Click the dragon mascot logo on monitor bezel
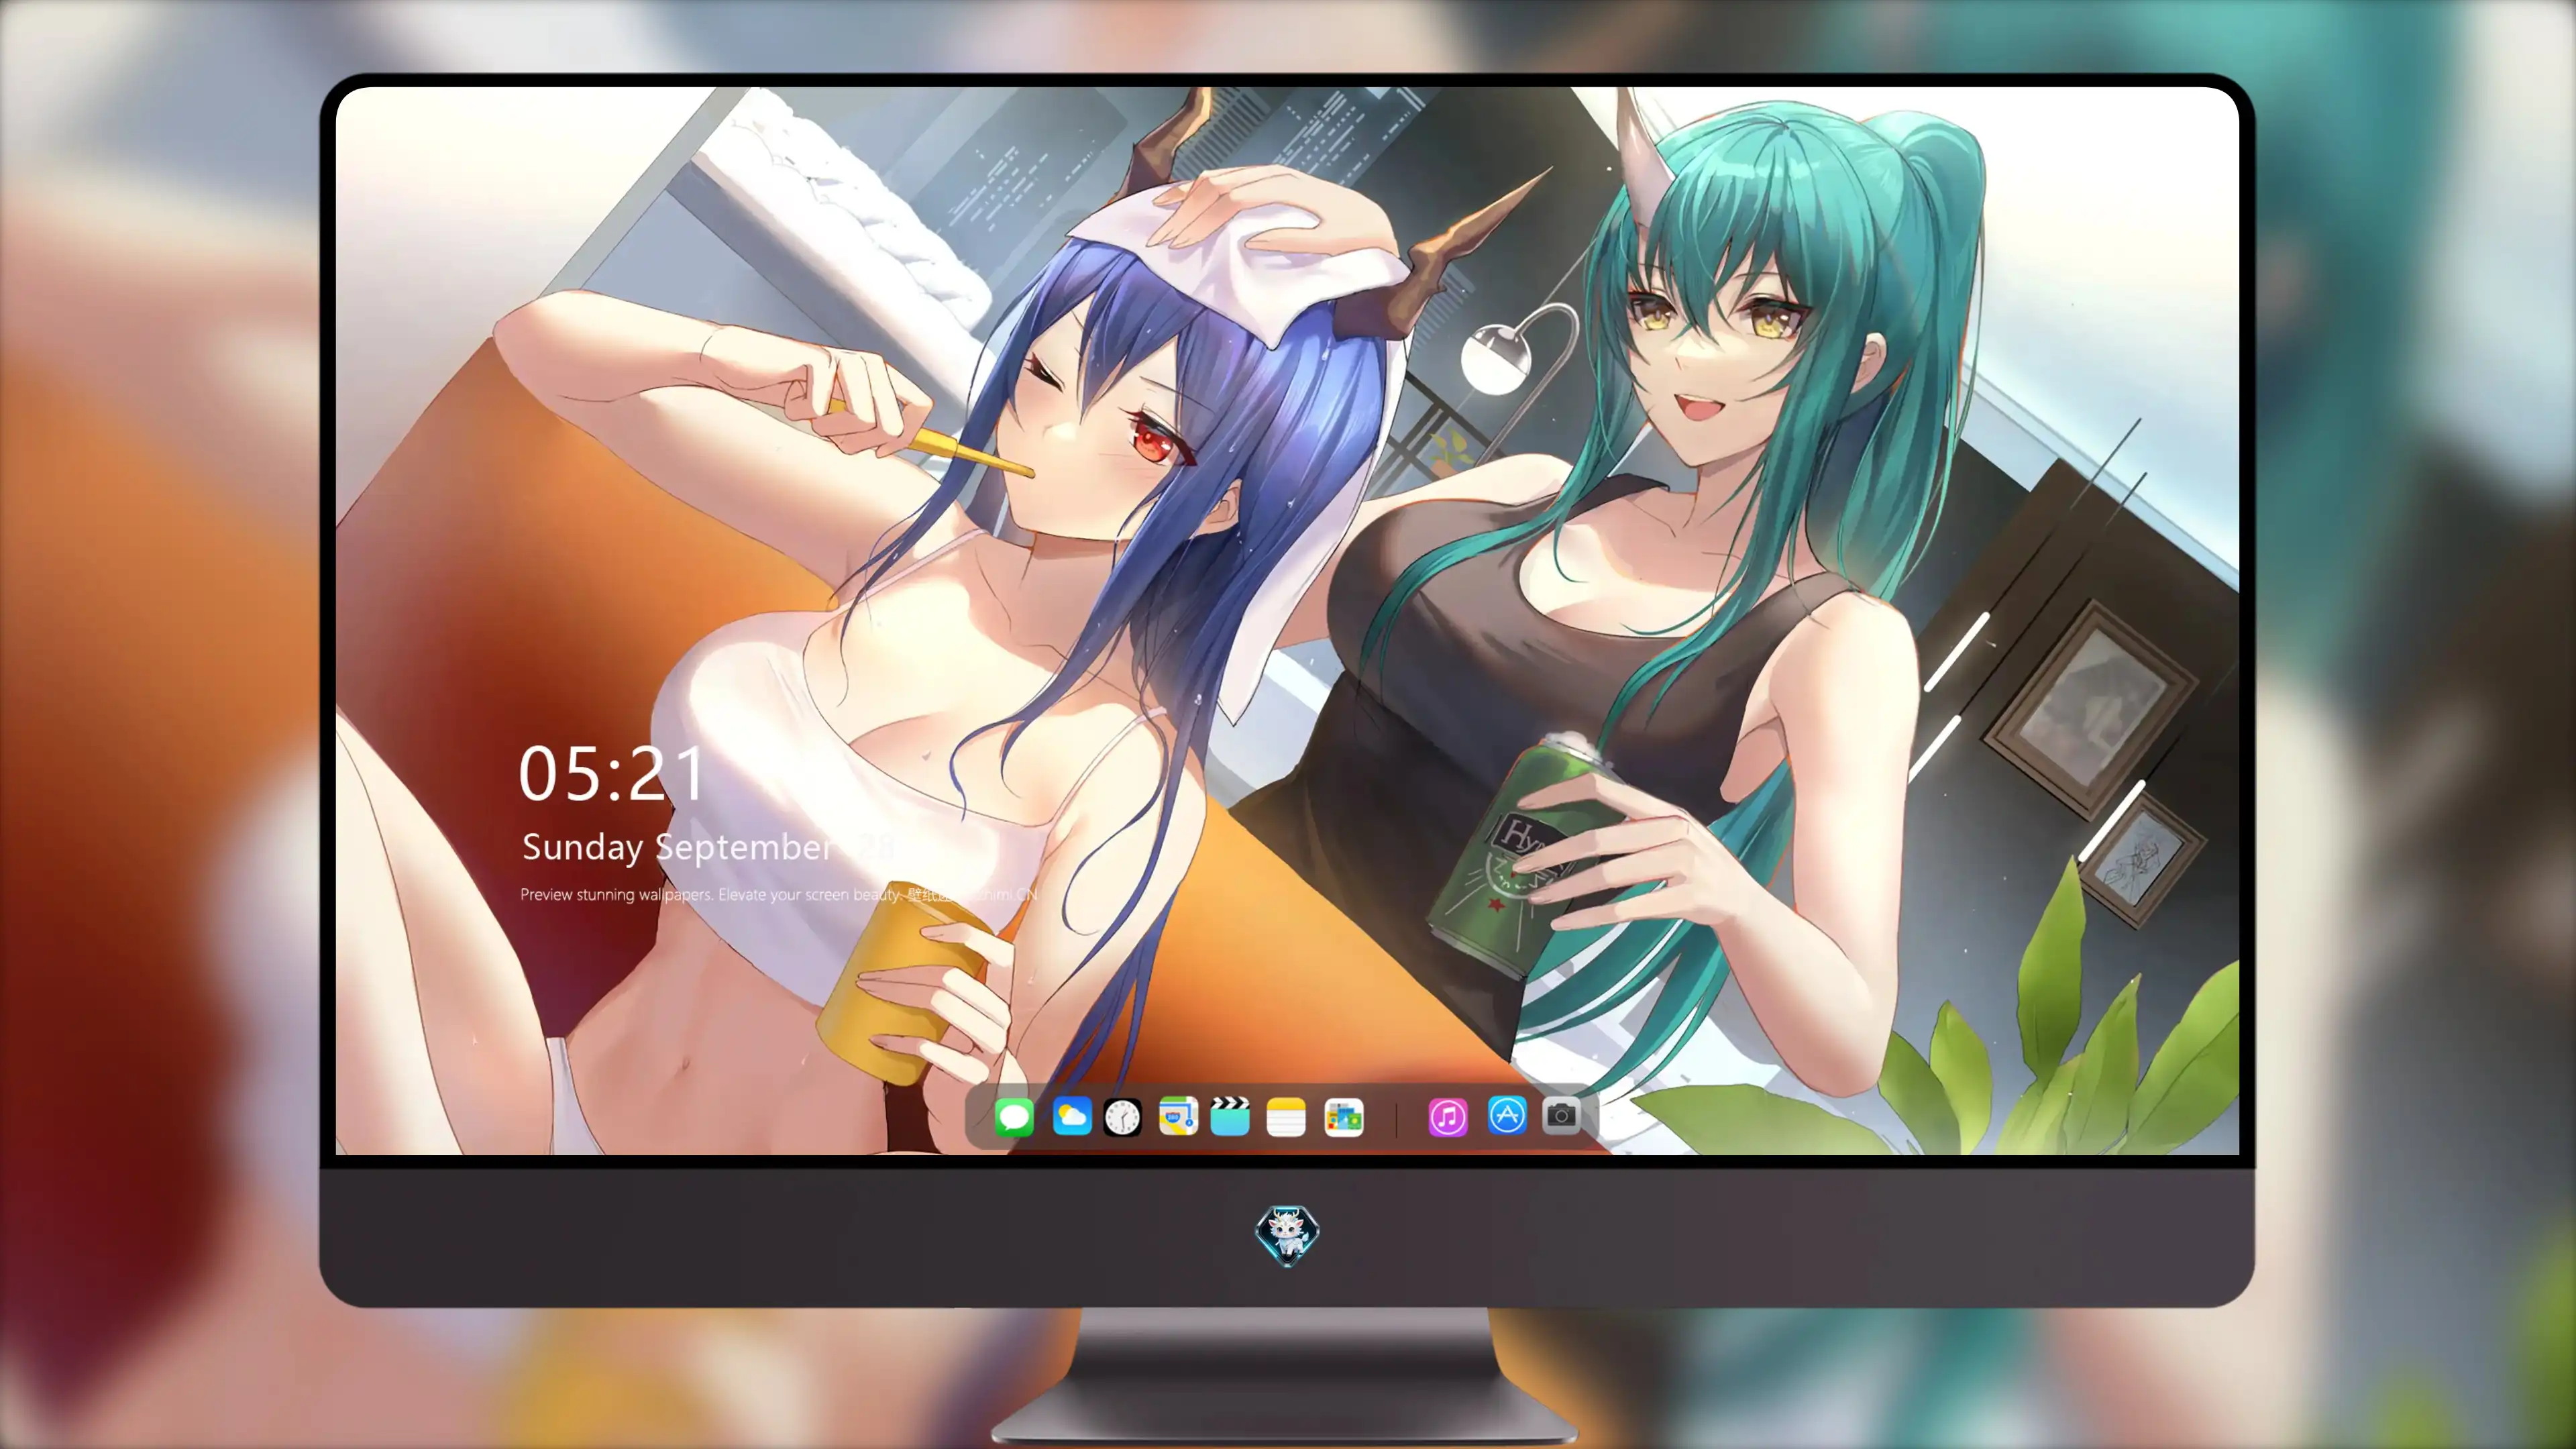 1287,1235
